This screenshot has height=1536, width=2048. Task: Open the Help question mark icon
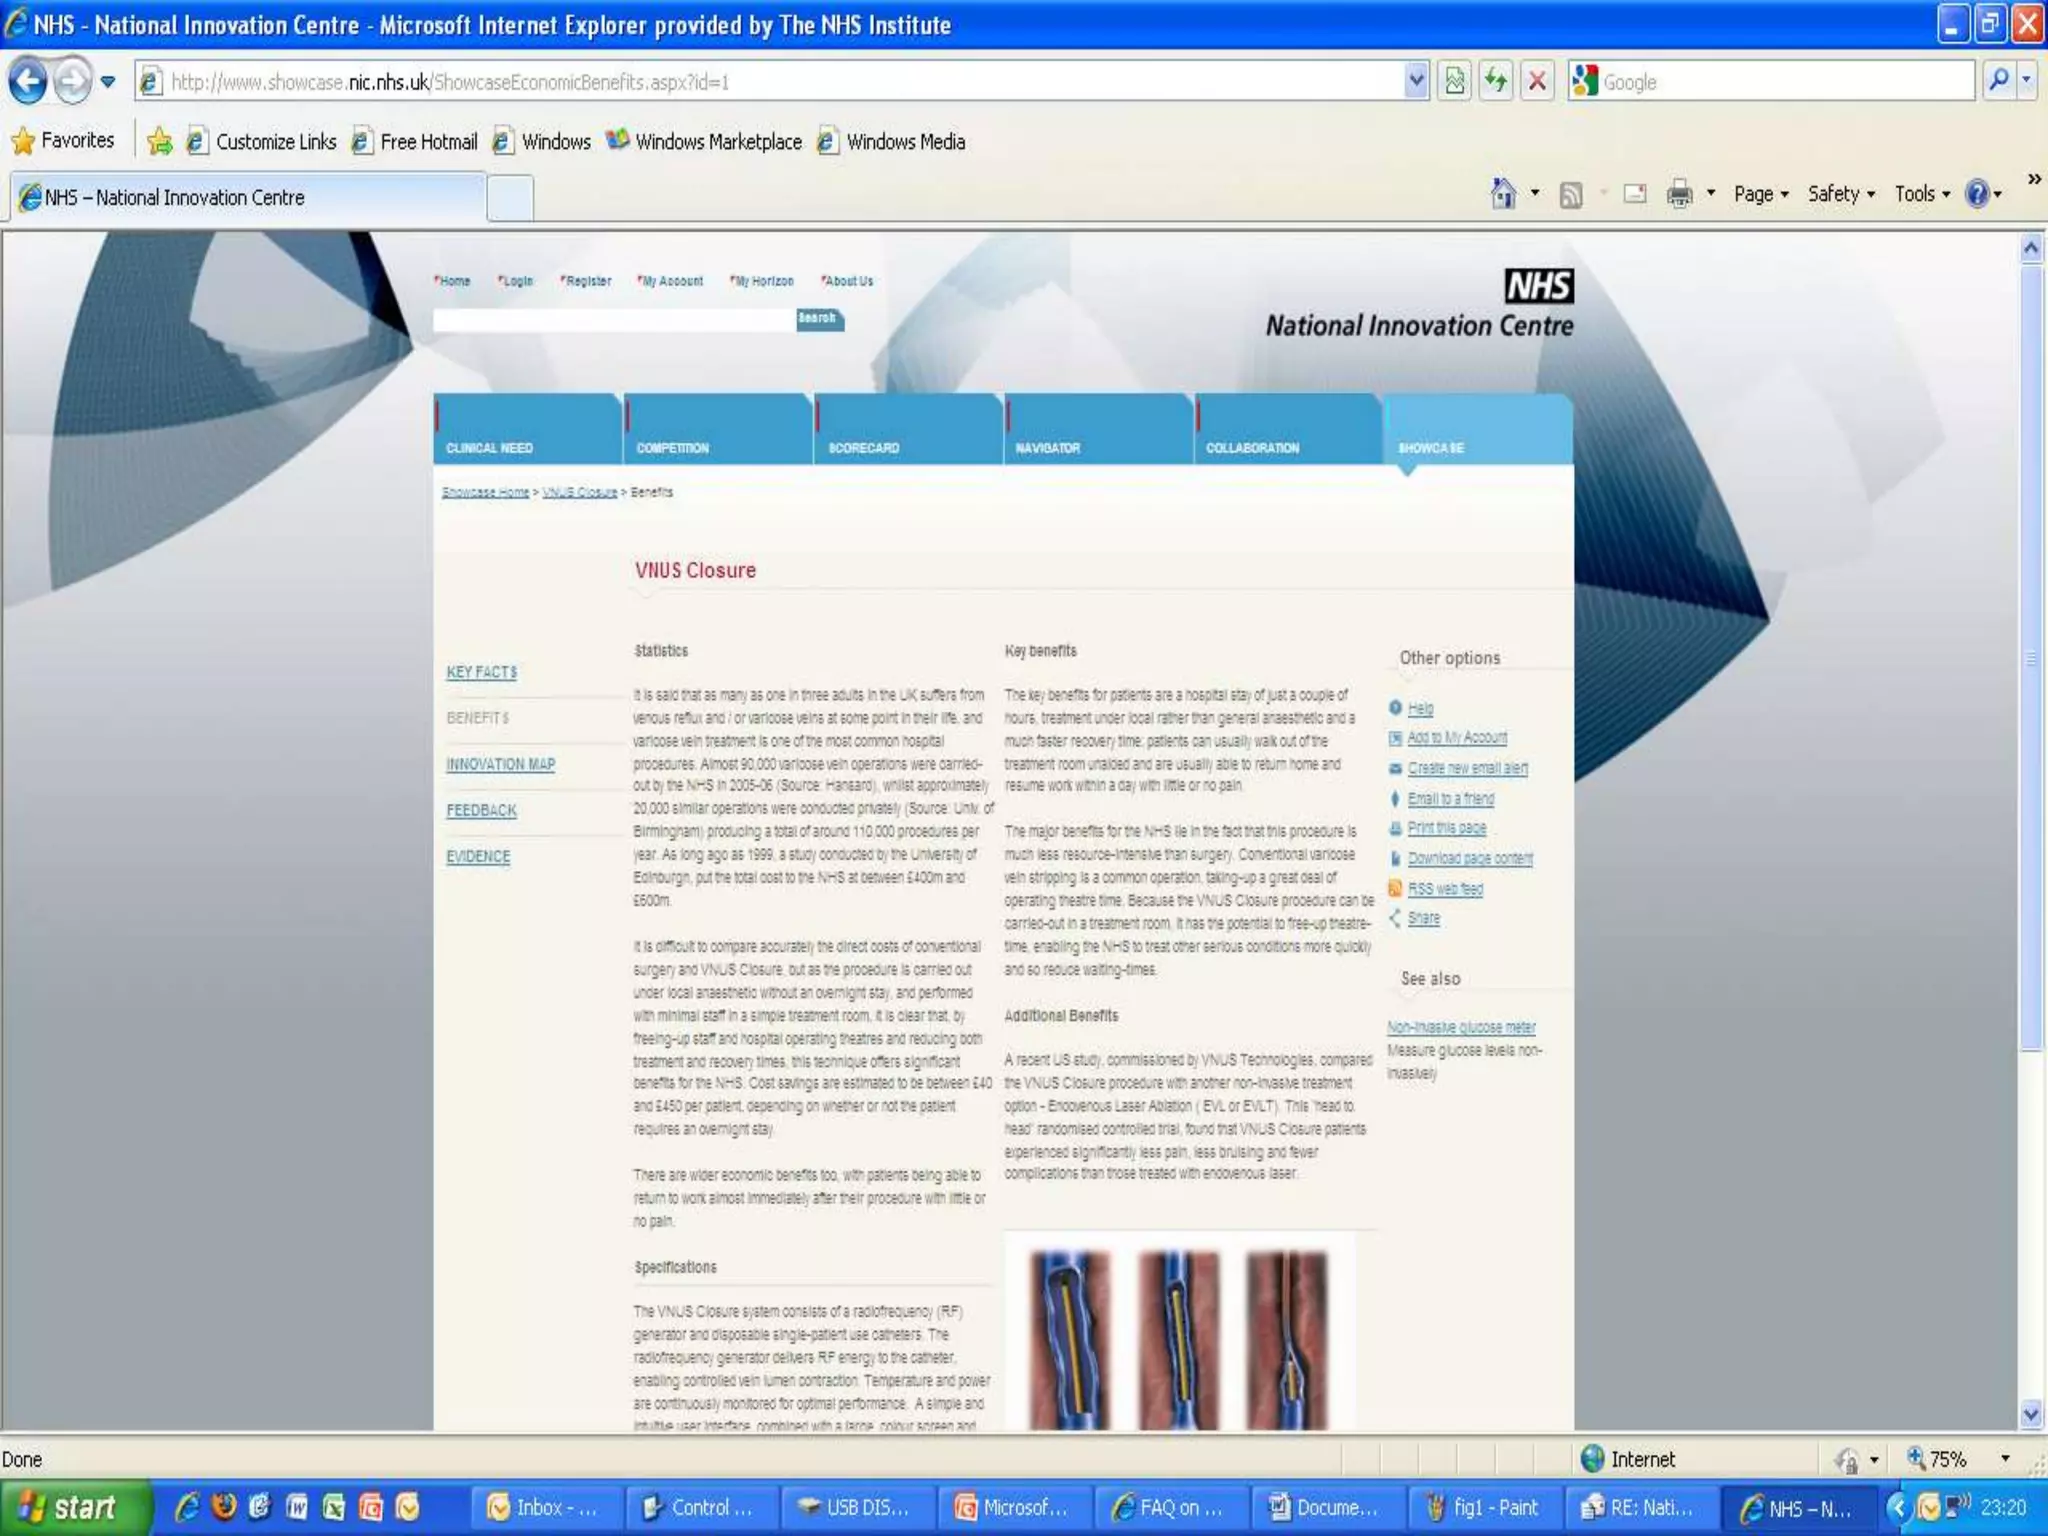point(1976,193)
